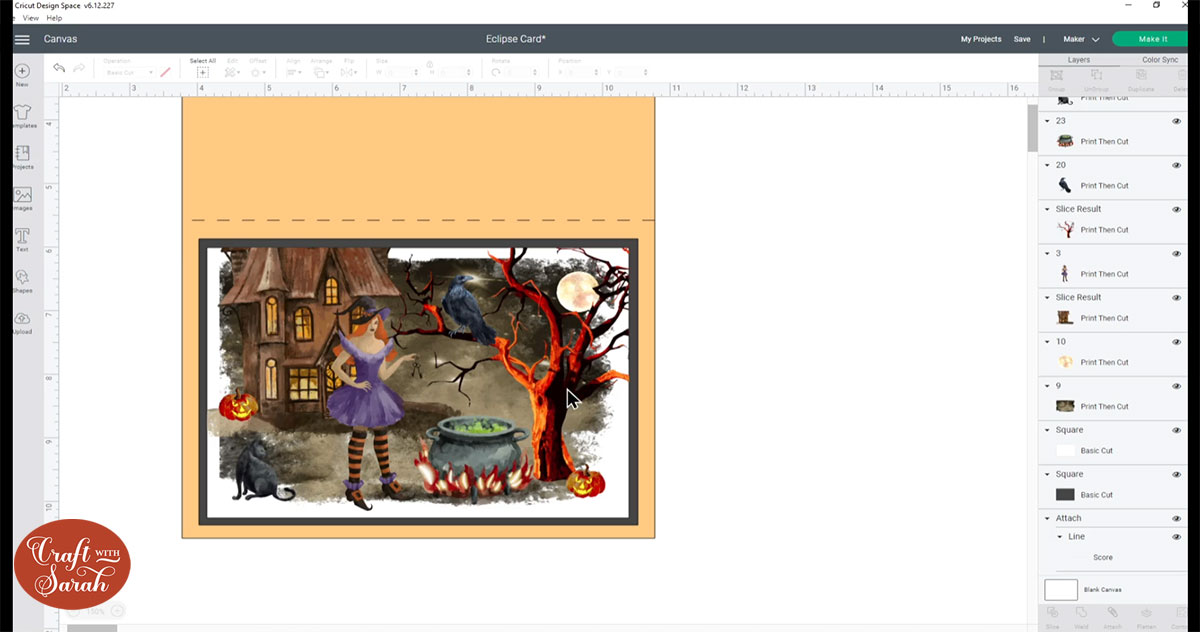This screenshot has height=632, width=1200.
Task: Collapse layer 23 with its arrow
Action: (x=1048, y=121)
